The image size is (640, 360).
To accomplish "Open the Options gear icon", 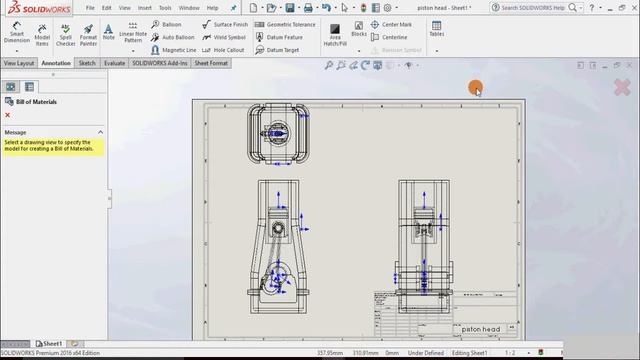I will tap(387, 8).
